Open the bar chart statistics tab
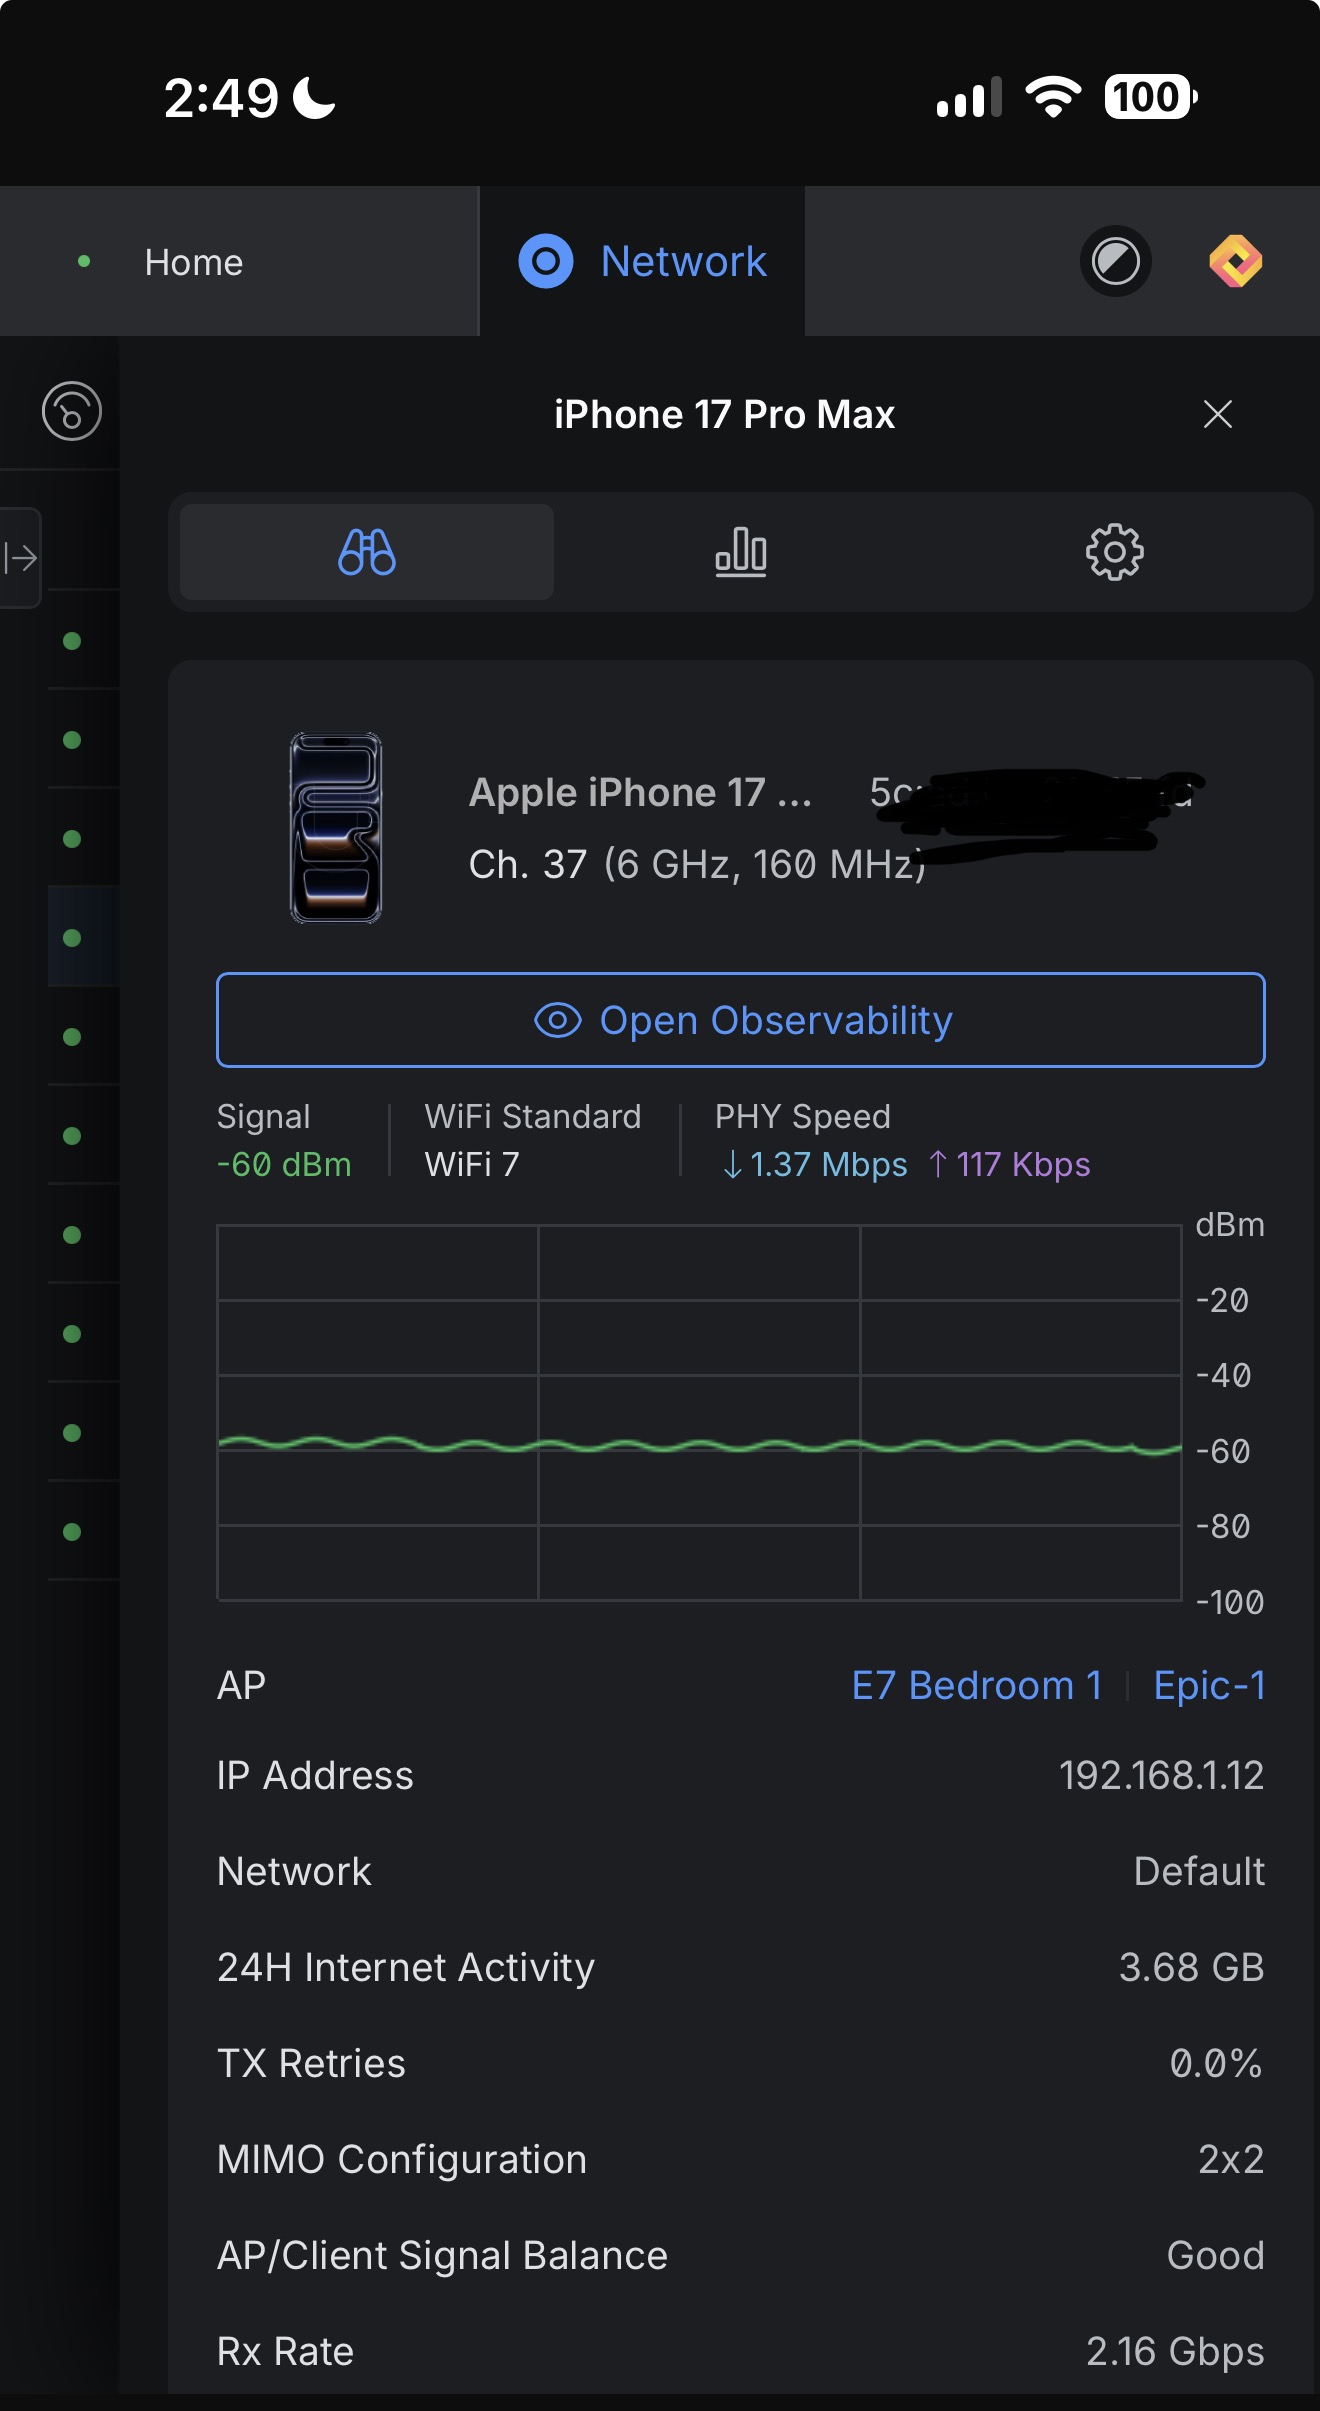 741,552
